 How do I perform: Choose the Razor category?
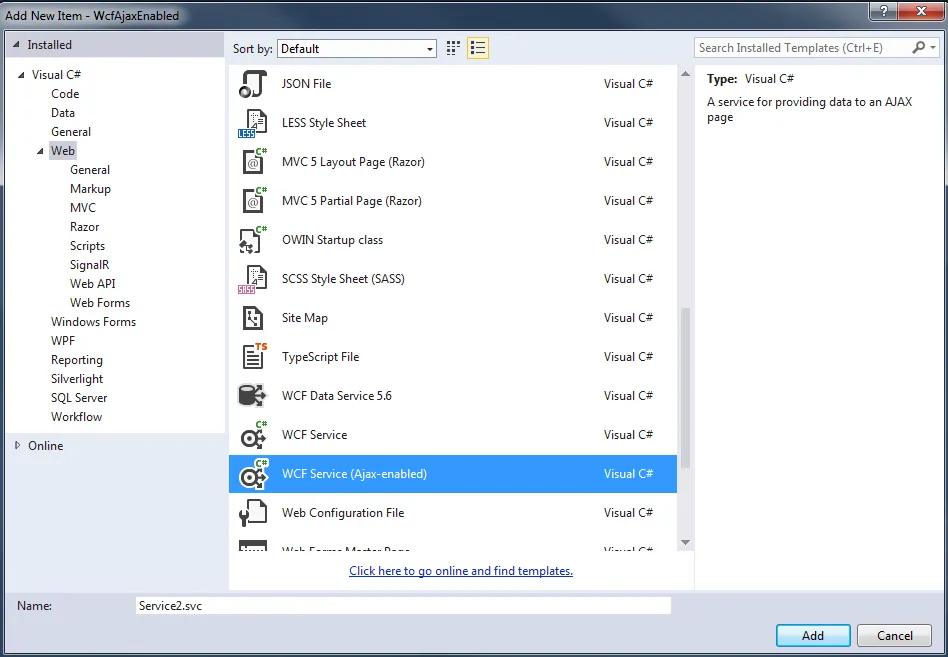tap(85, 227)
